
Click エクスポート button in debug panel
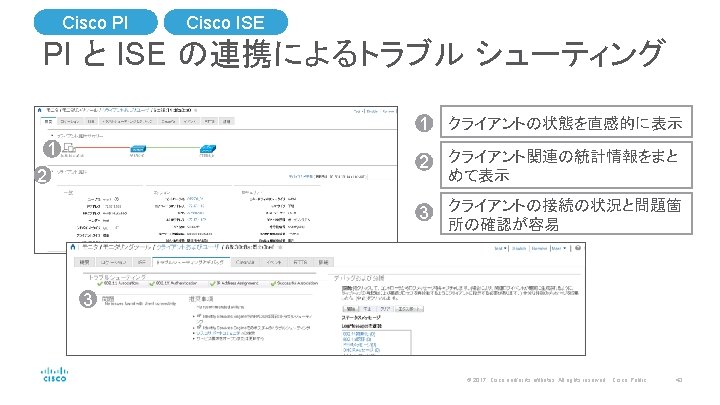point(409,309)
